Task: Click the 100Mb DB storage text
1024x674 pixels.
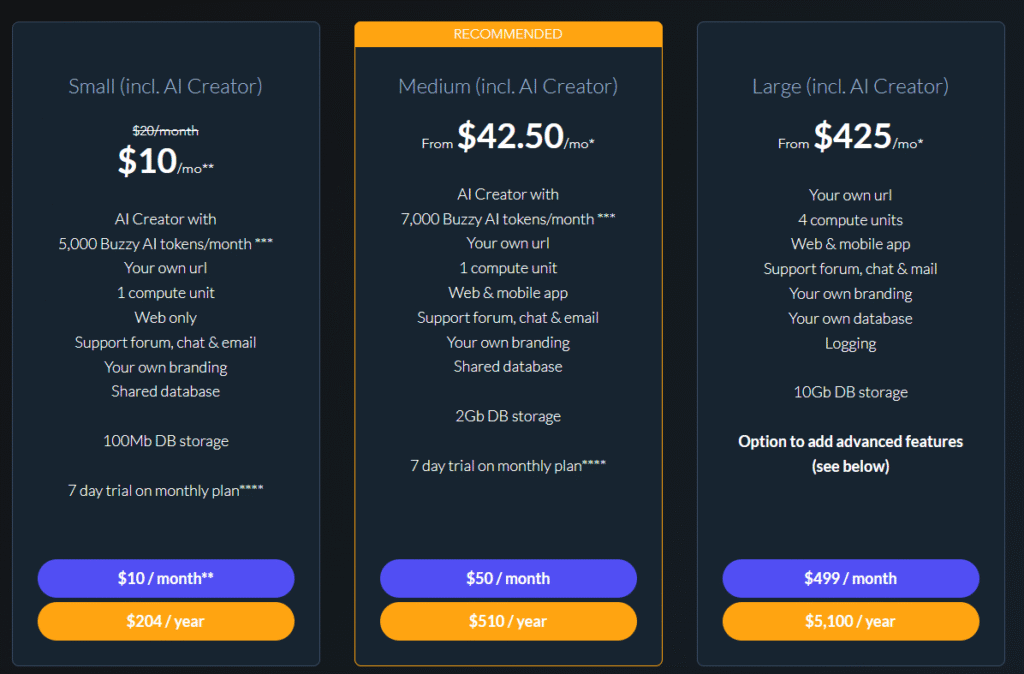Action: 165,441
